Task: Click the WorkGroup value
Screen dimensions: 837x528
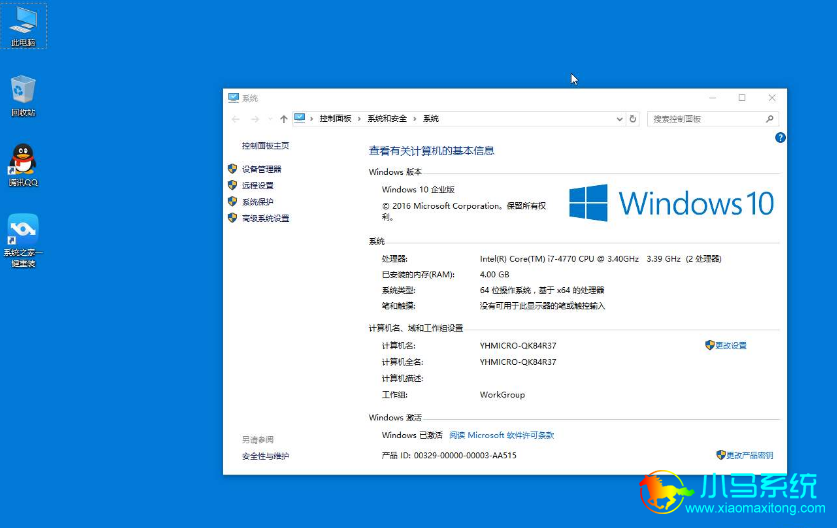Action: (x=502, y=395)
